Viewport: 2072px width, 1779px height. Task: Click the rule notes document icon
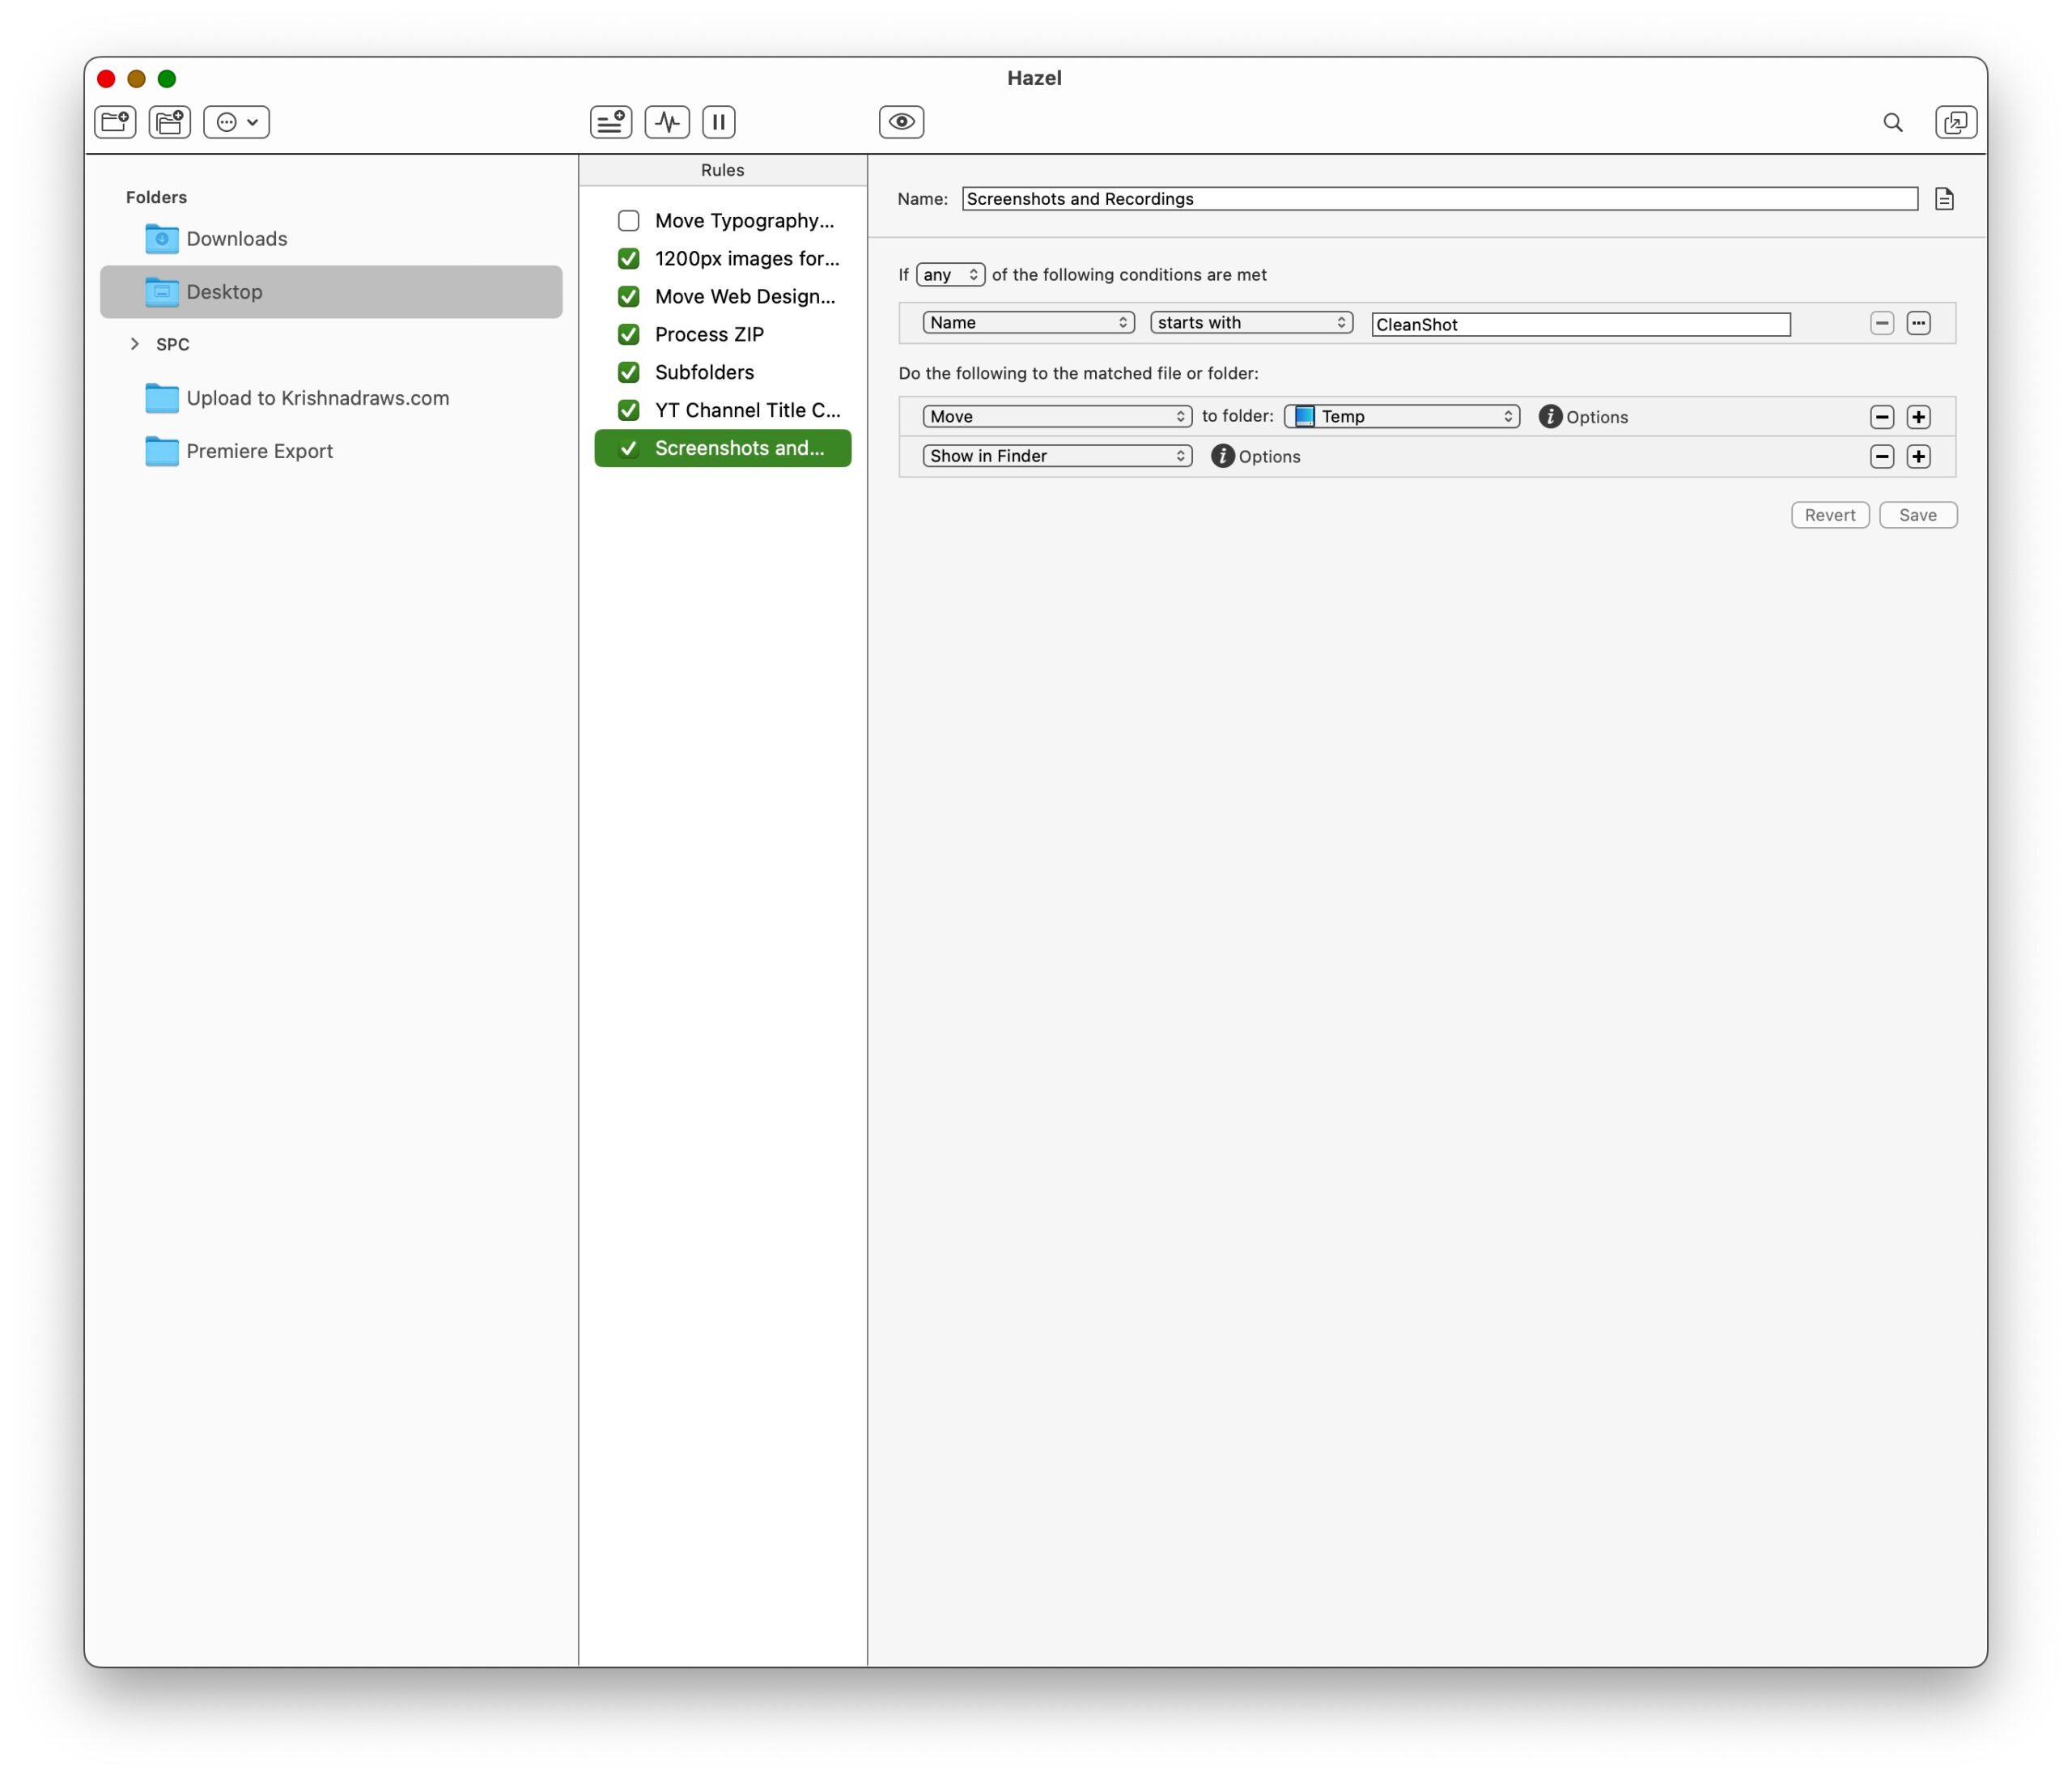[x=1943, y=199]
